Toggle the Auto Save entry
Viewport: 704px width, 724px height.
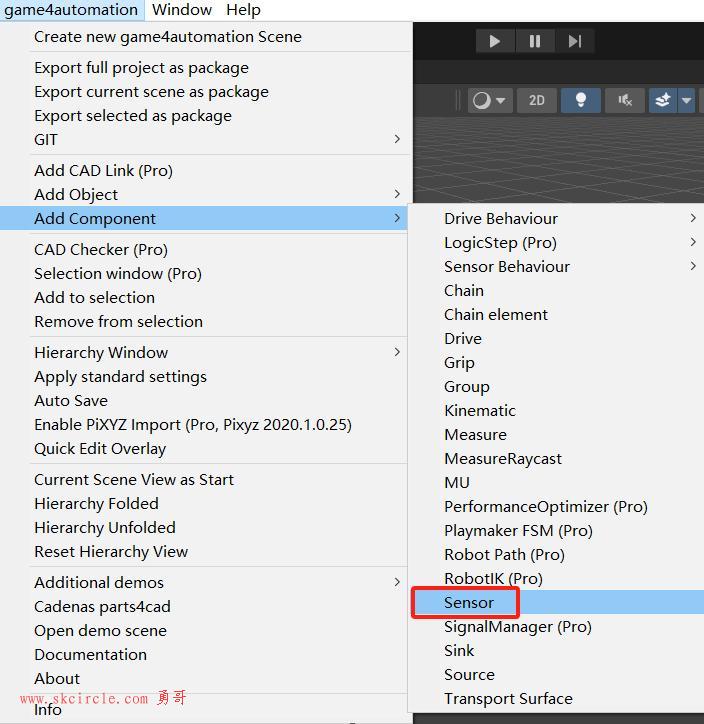point(204,401)
